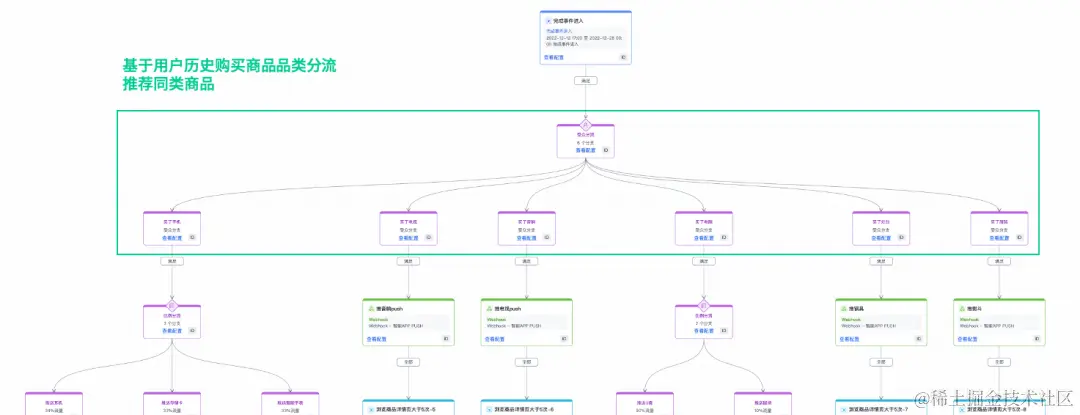Select the 34%流量 split branch node
Viewport: 1080px width, 415px height.
point(54,404)
